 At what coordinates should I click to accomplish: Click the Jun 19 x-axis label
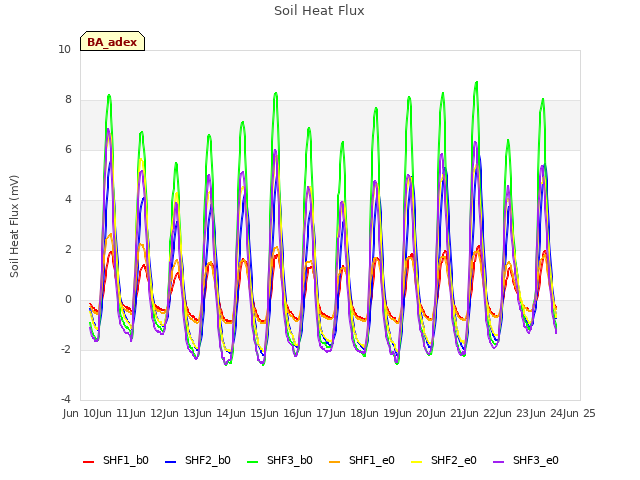[x=380, y=413]
